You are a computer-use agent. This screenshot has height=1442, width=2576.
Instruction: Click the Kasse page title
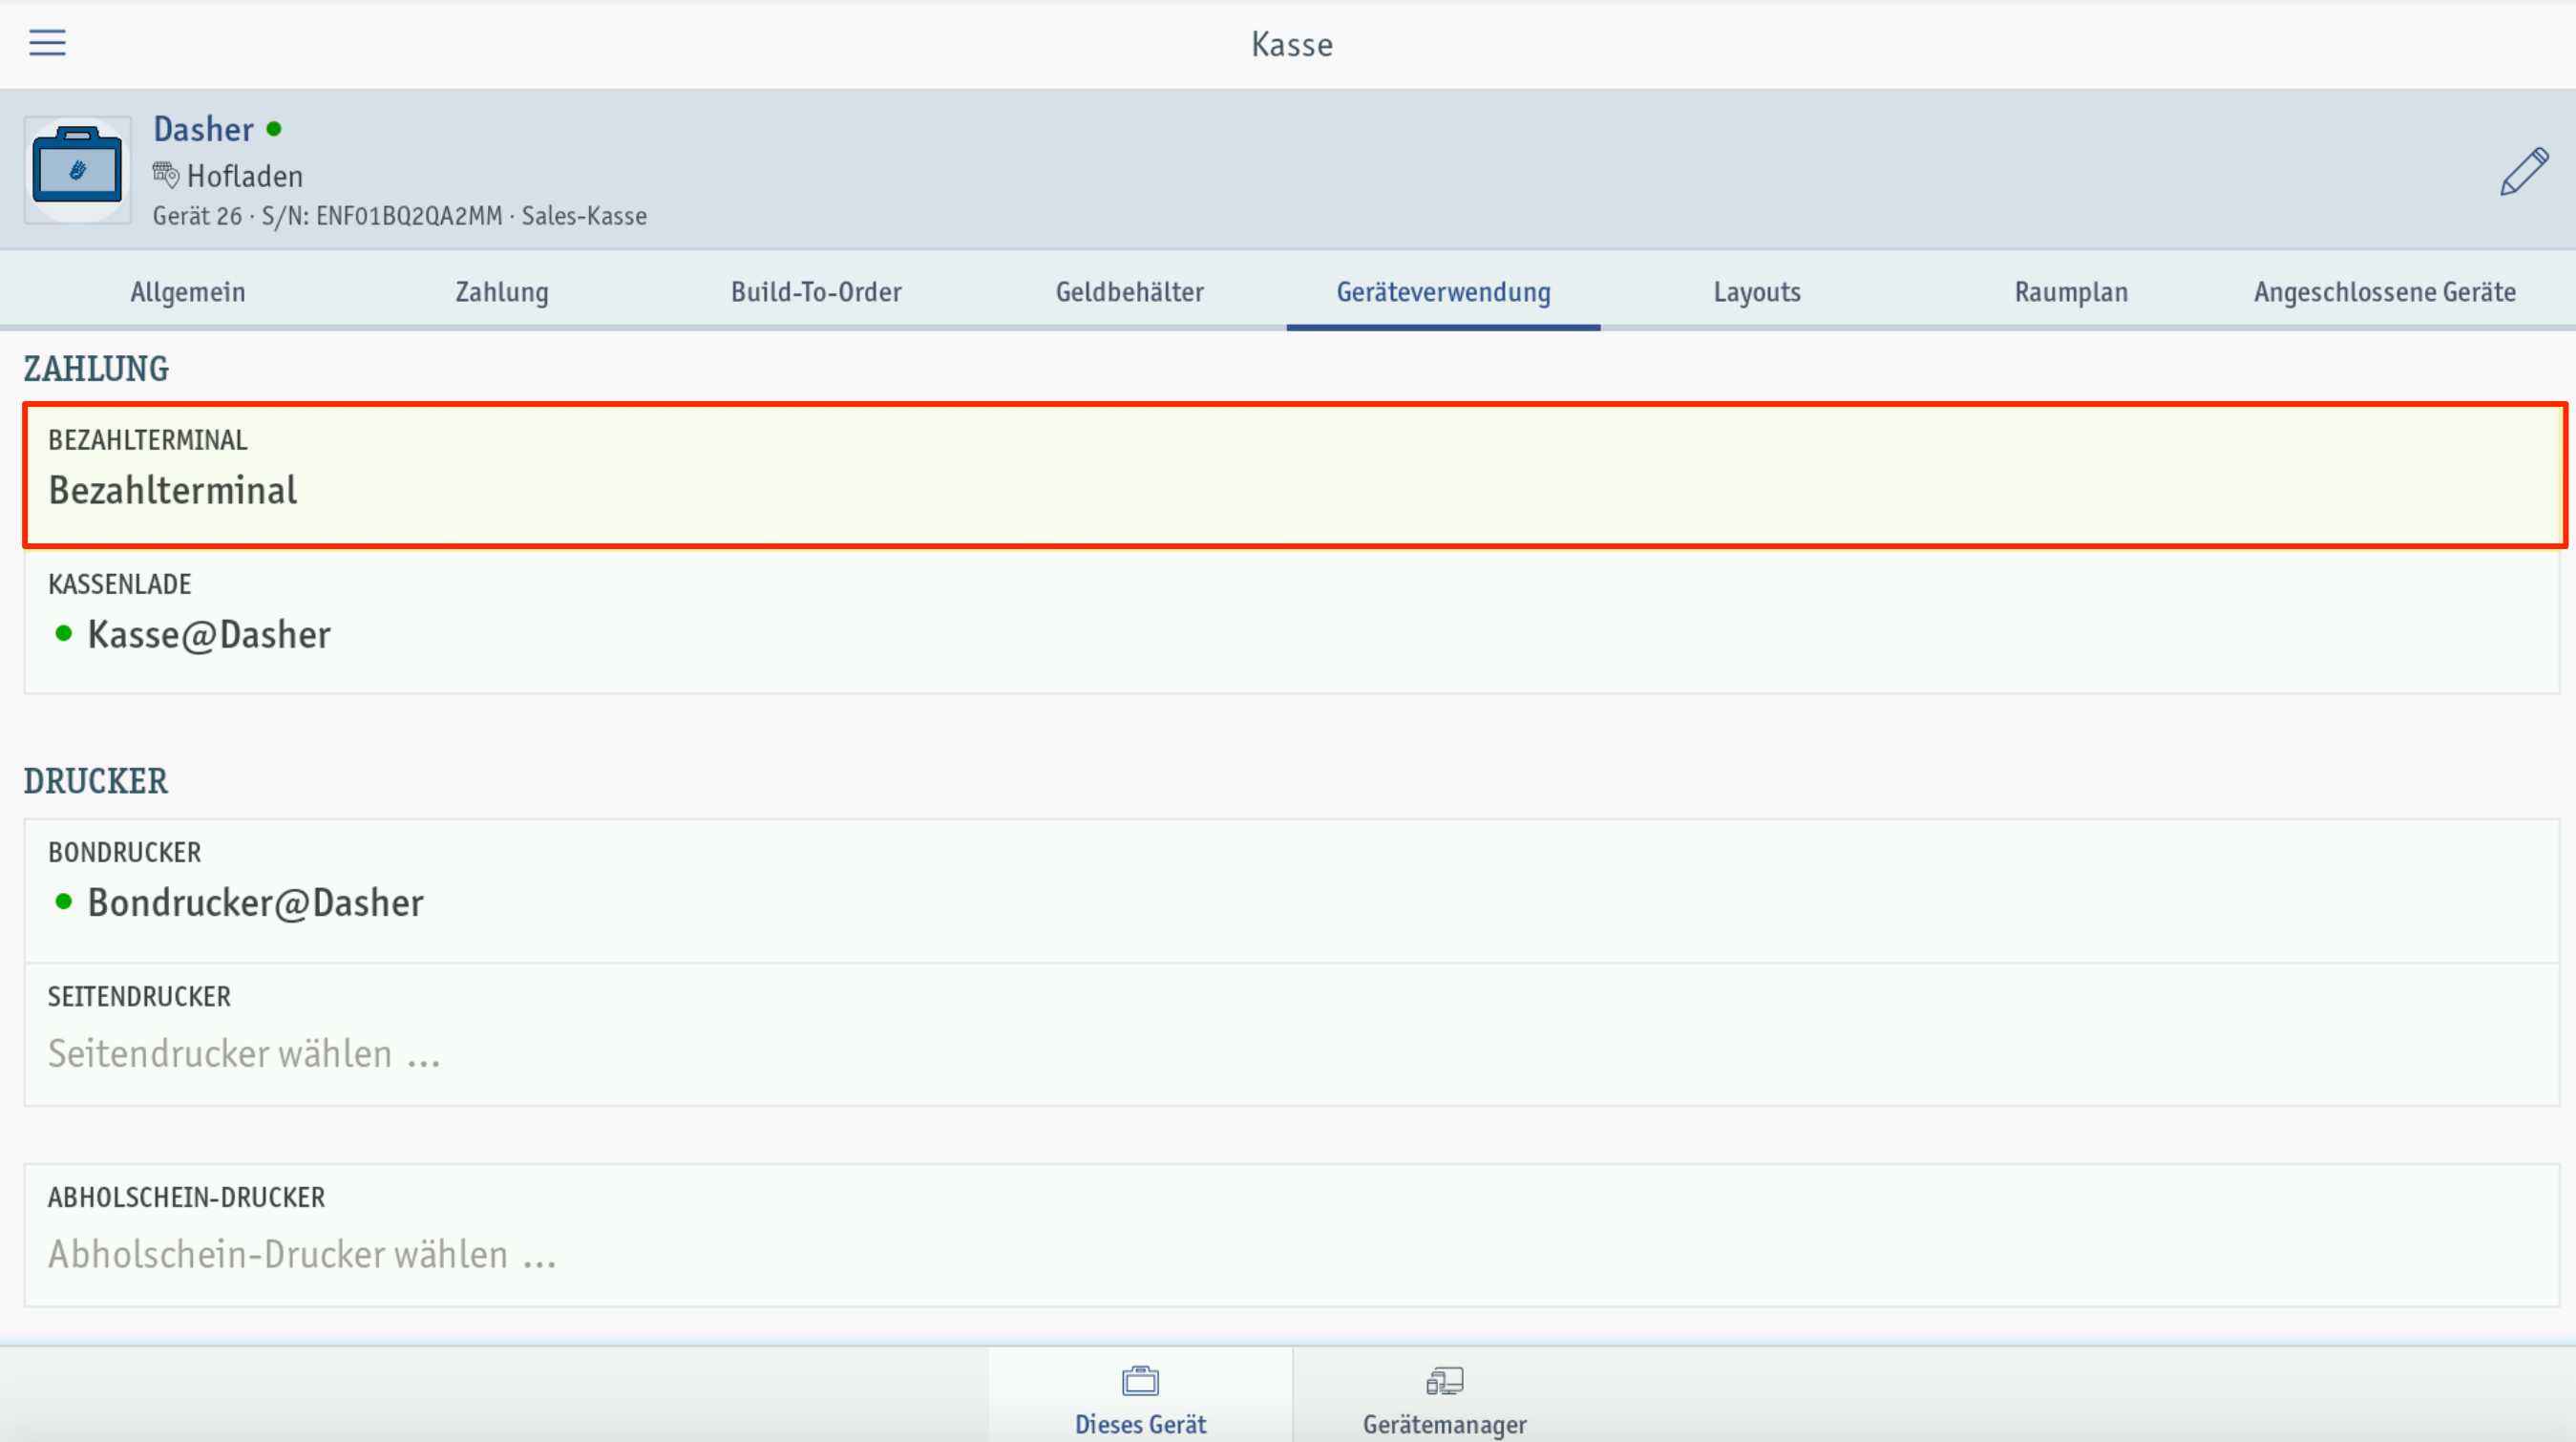(1292, 44)
